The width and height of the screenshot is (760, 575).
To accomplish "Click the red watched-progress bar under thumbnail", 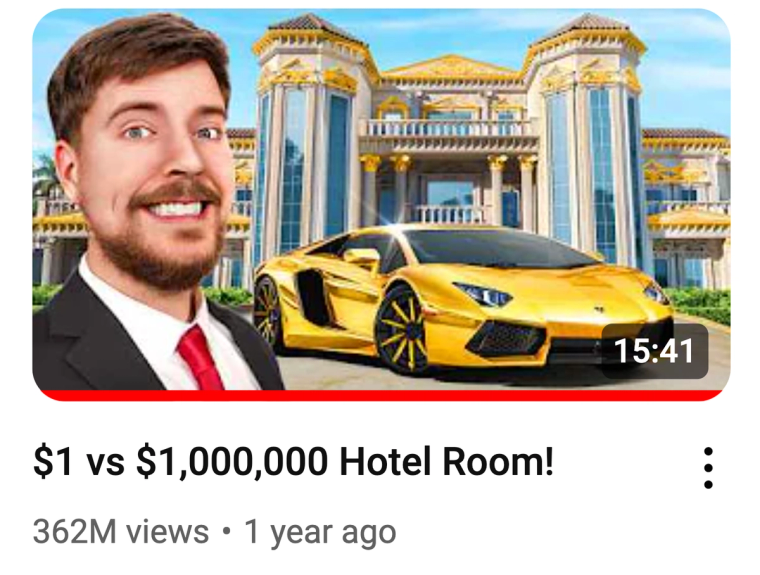I will tap(381, 395).
